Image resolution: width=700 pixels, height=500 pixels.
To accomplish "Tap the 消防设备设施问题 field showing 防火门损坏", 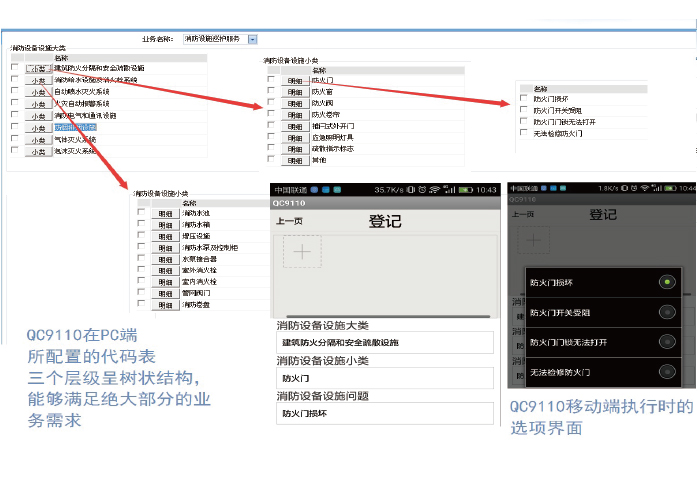I will [x=384, y=412].
